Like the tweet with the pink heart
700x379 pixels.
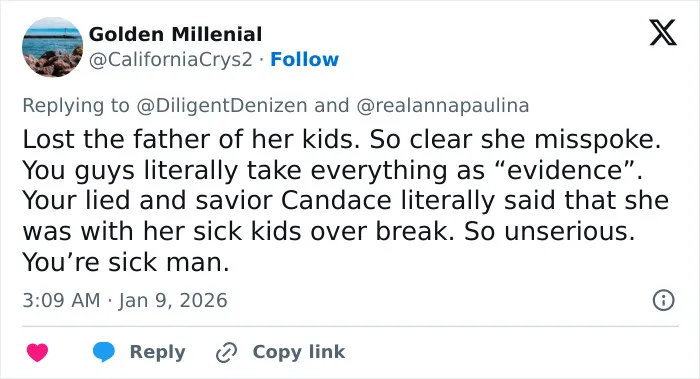coord(37,352)
